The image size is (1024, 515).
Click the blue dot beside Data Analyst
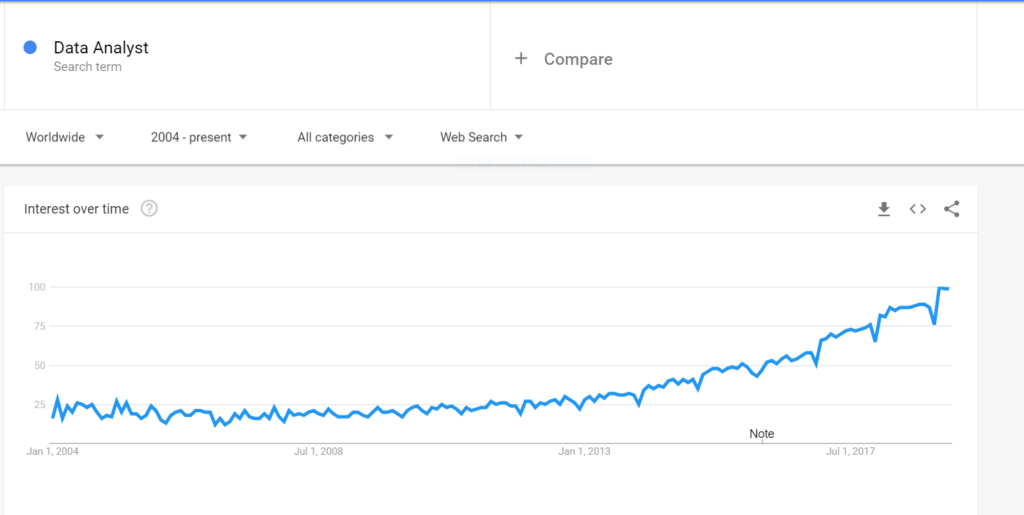pos(29,48)
